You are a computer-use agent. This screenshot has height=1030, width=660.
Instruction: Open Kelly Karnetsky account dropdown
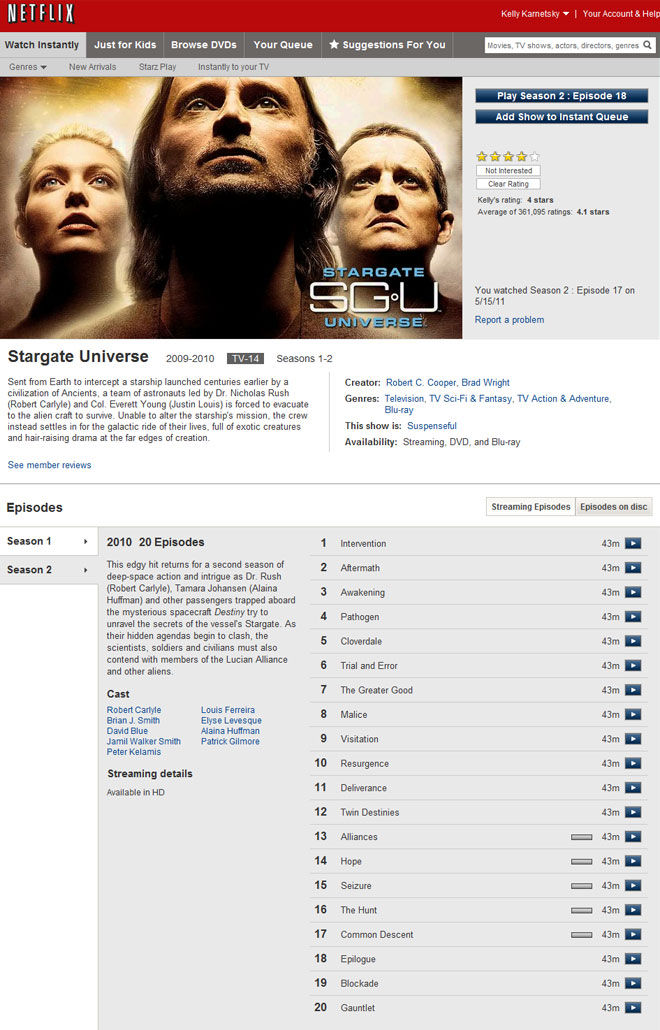[535, 14]
